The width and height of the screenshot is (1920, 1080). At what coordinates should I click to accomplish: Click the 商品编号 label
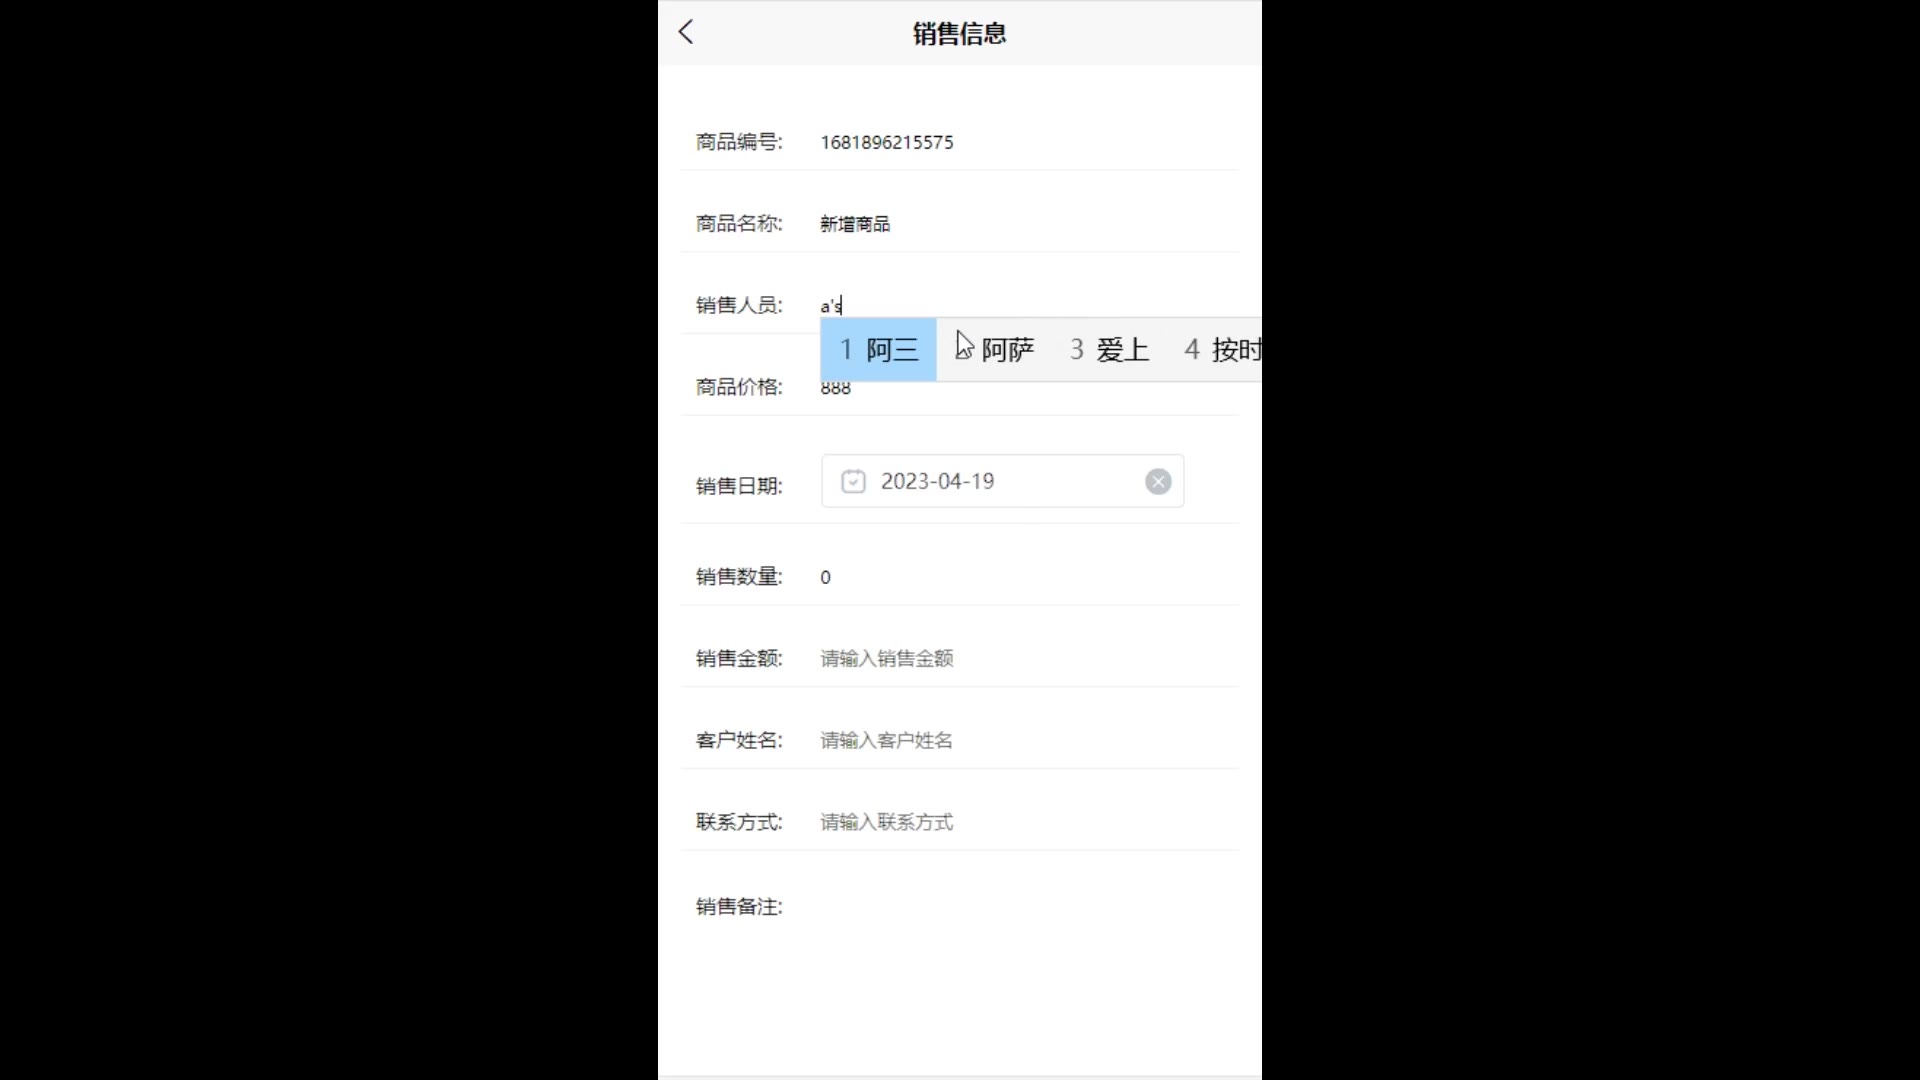[x=739, y=142]
